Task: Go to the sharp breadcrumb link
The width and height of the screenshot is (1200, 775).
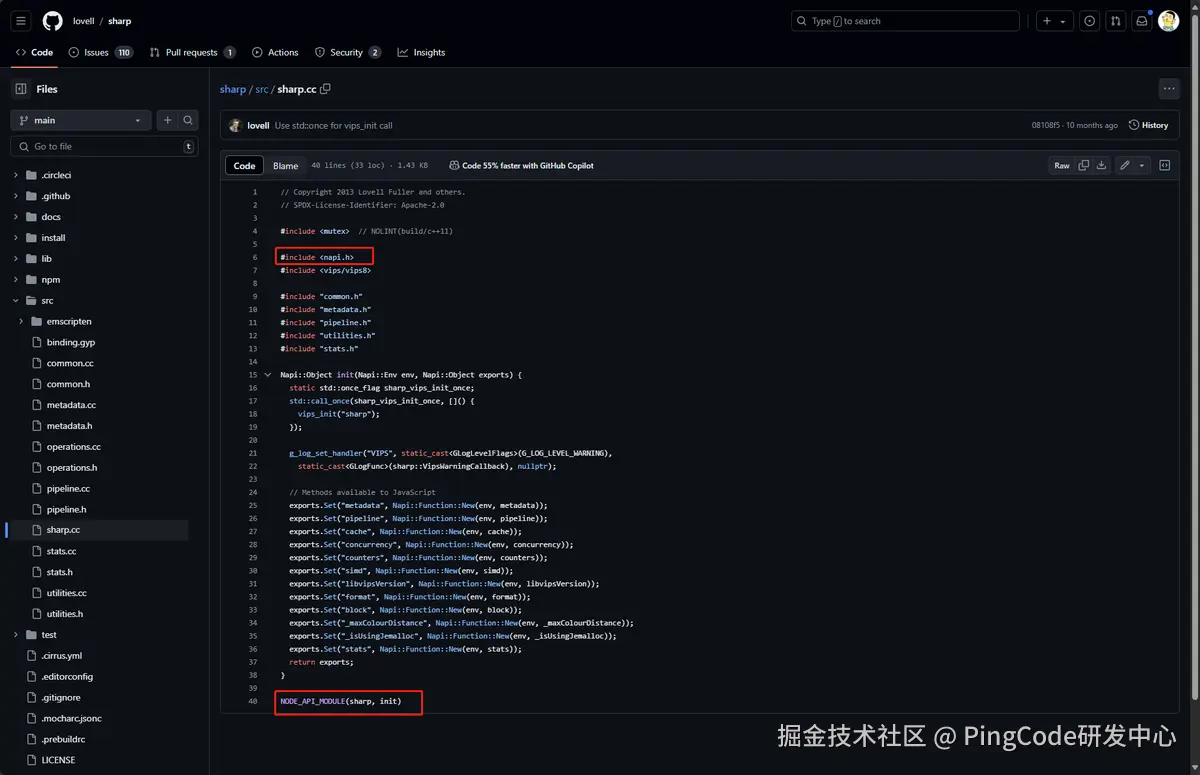Action: [x=233, y=89]
